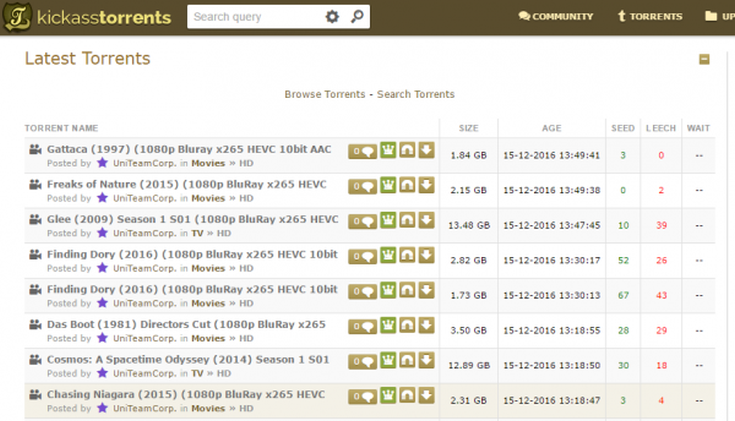Click download arrow icon for Gattaca torrent

[x=426, y=151]
